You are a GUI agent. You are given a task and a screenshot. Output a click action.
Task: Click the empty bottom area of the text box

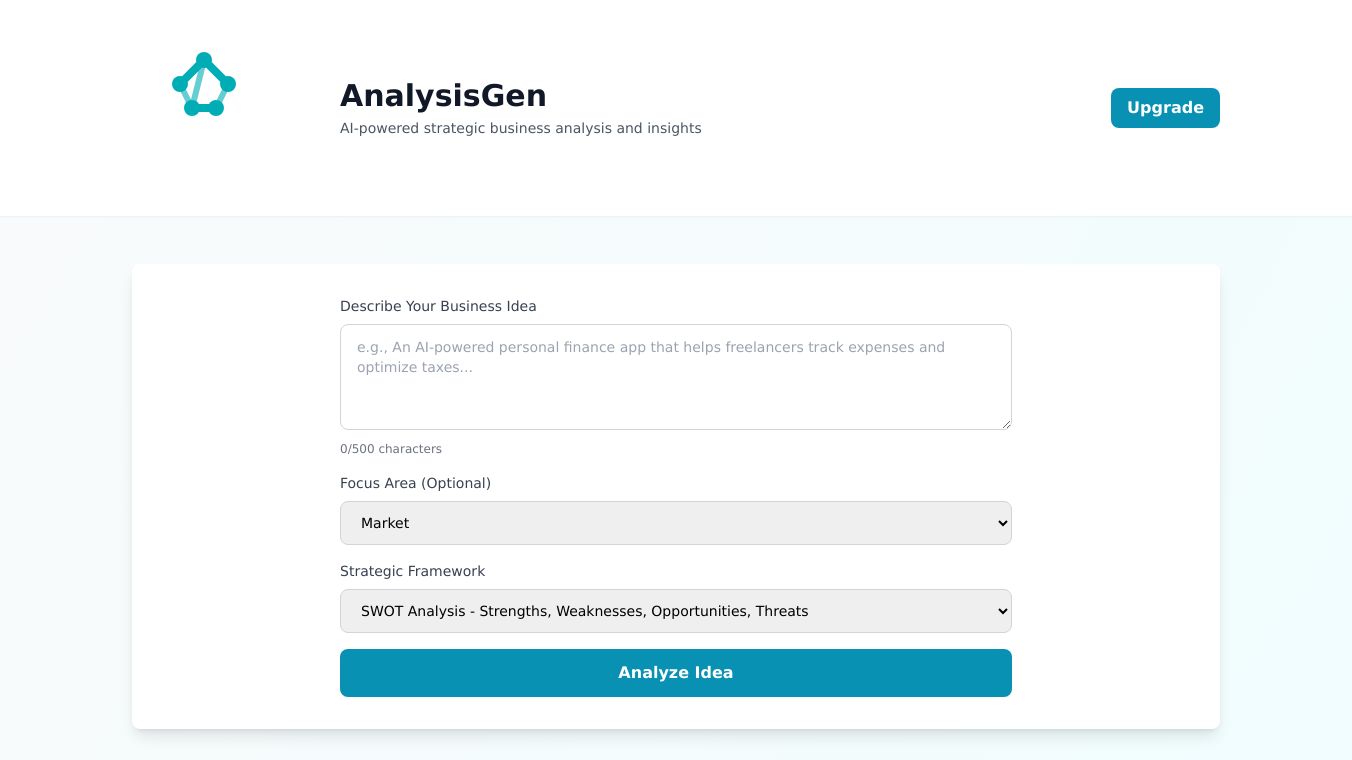coord(675,408)
